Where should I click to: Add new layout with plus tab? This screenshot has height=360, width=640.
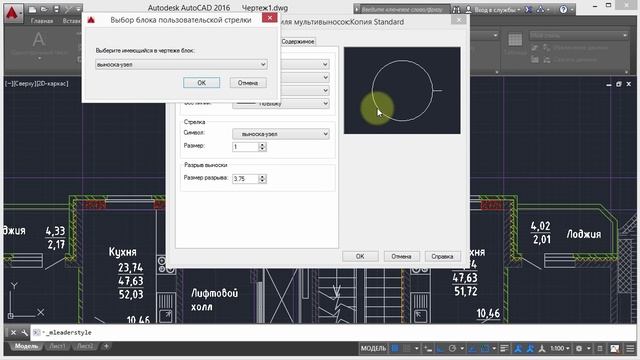[106, 347]
